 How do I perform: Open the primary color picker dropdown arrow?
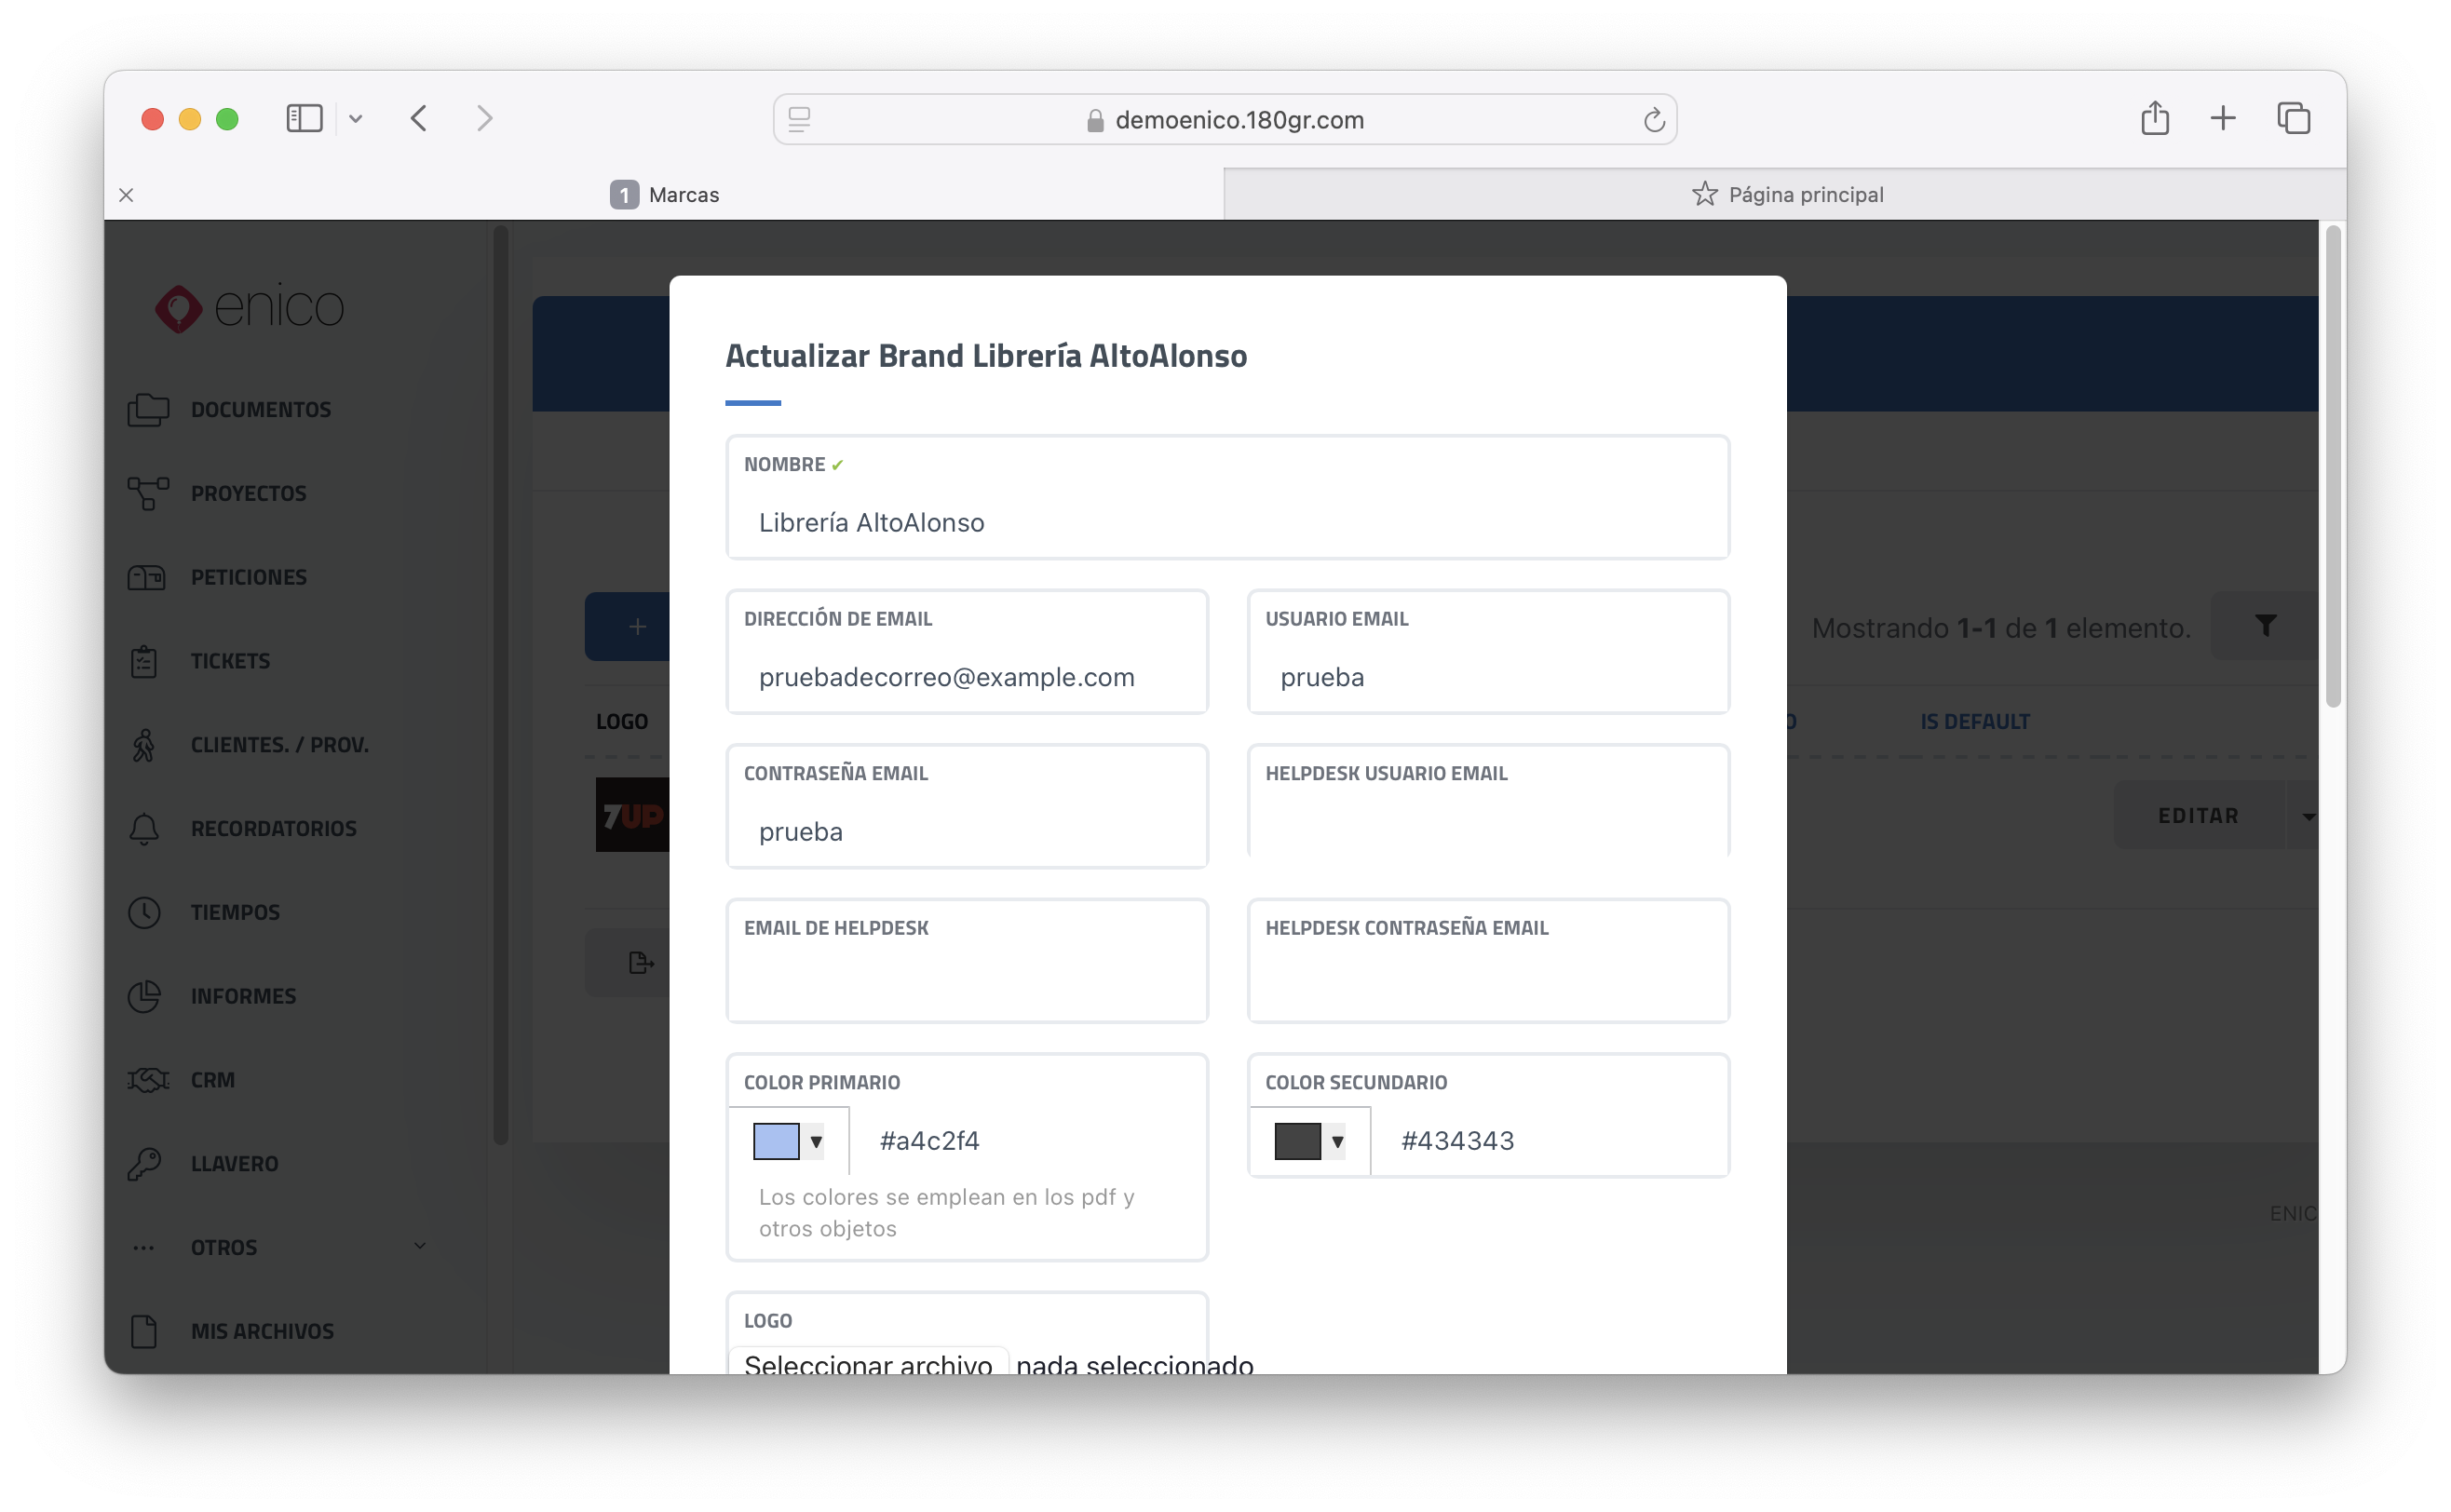tap(816, 1141)
